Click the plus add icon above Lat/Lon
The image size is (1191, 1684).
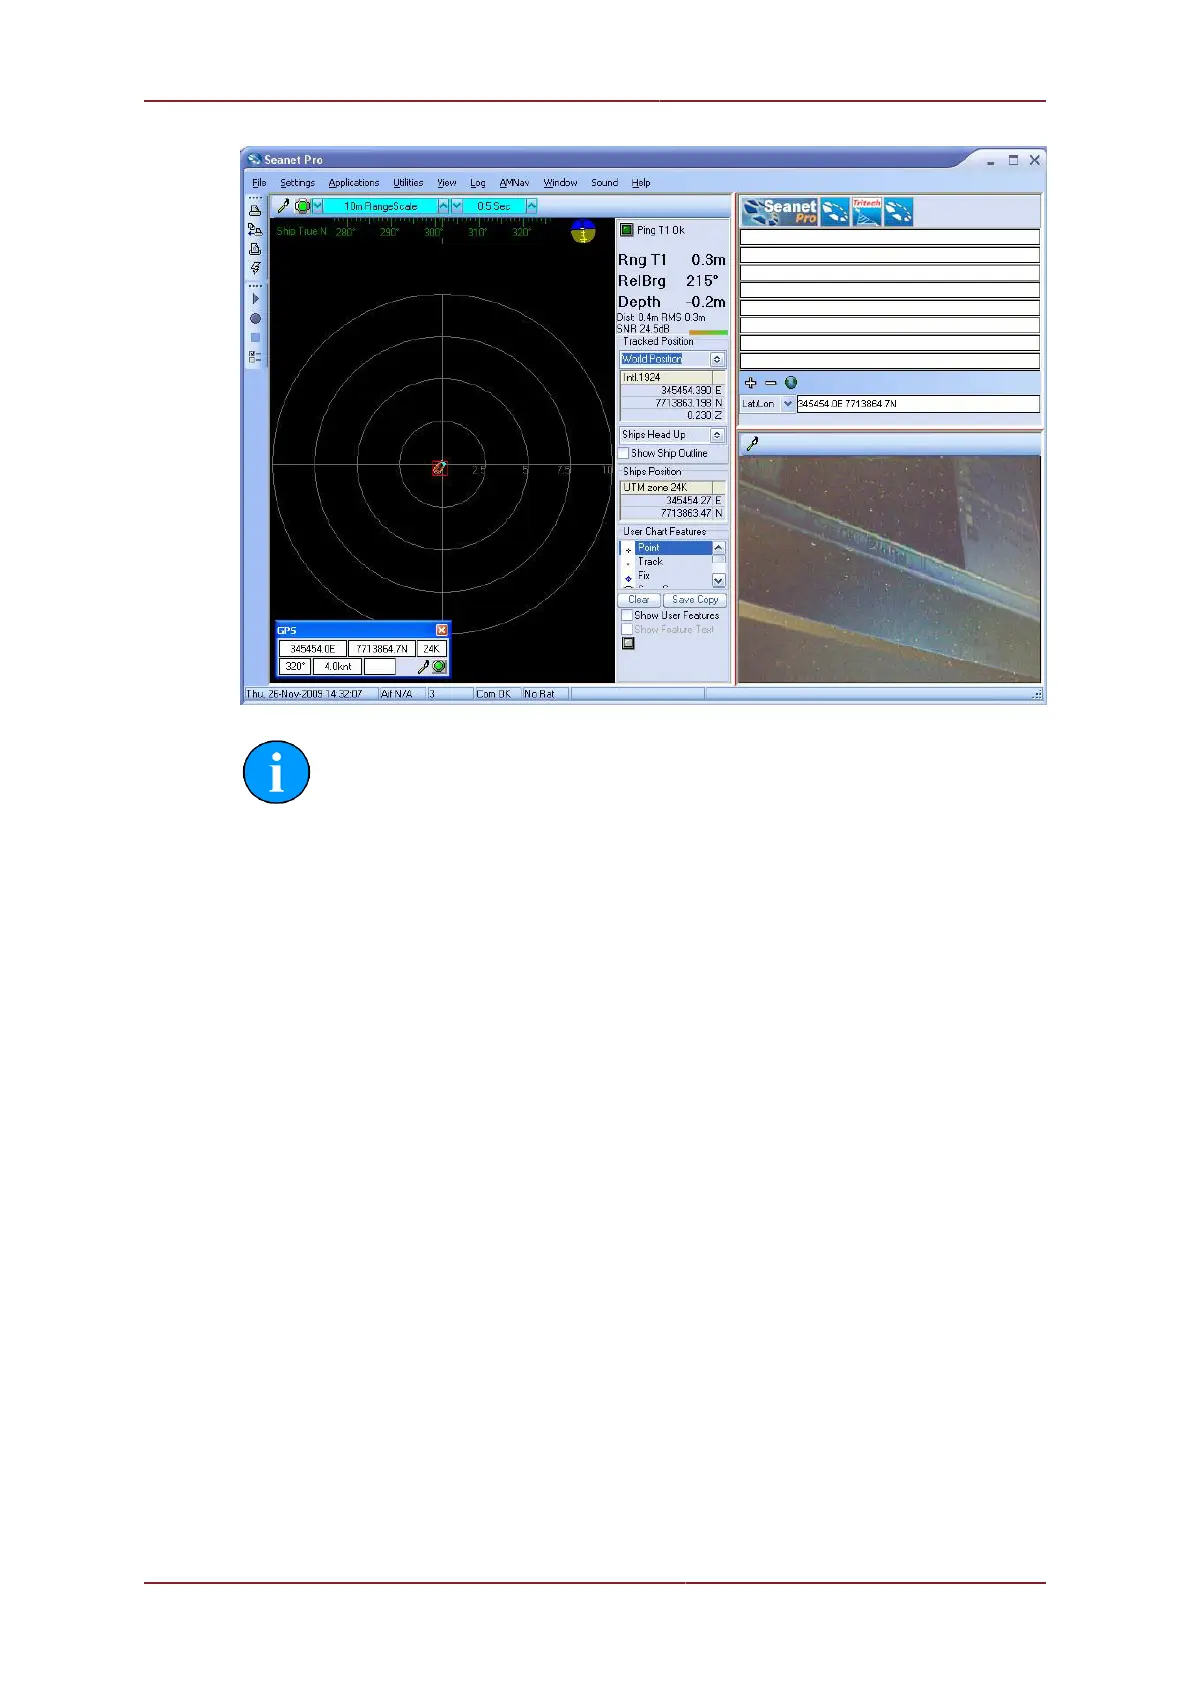(751, 383)
